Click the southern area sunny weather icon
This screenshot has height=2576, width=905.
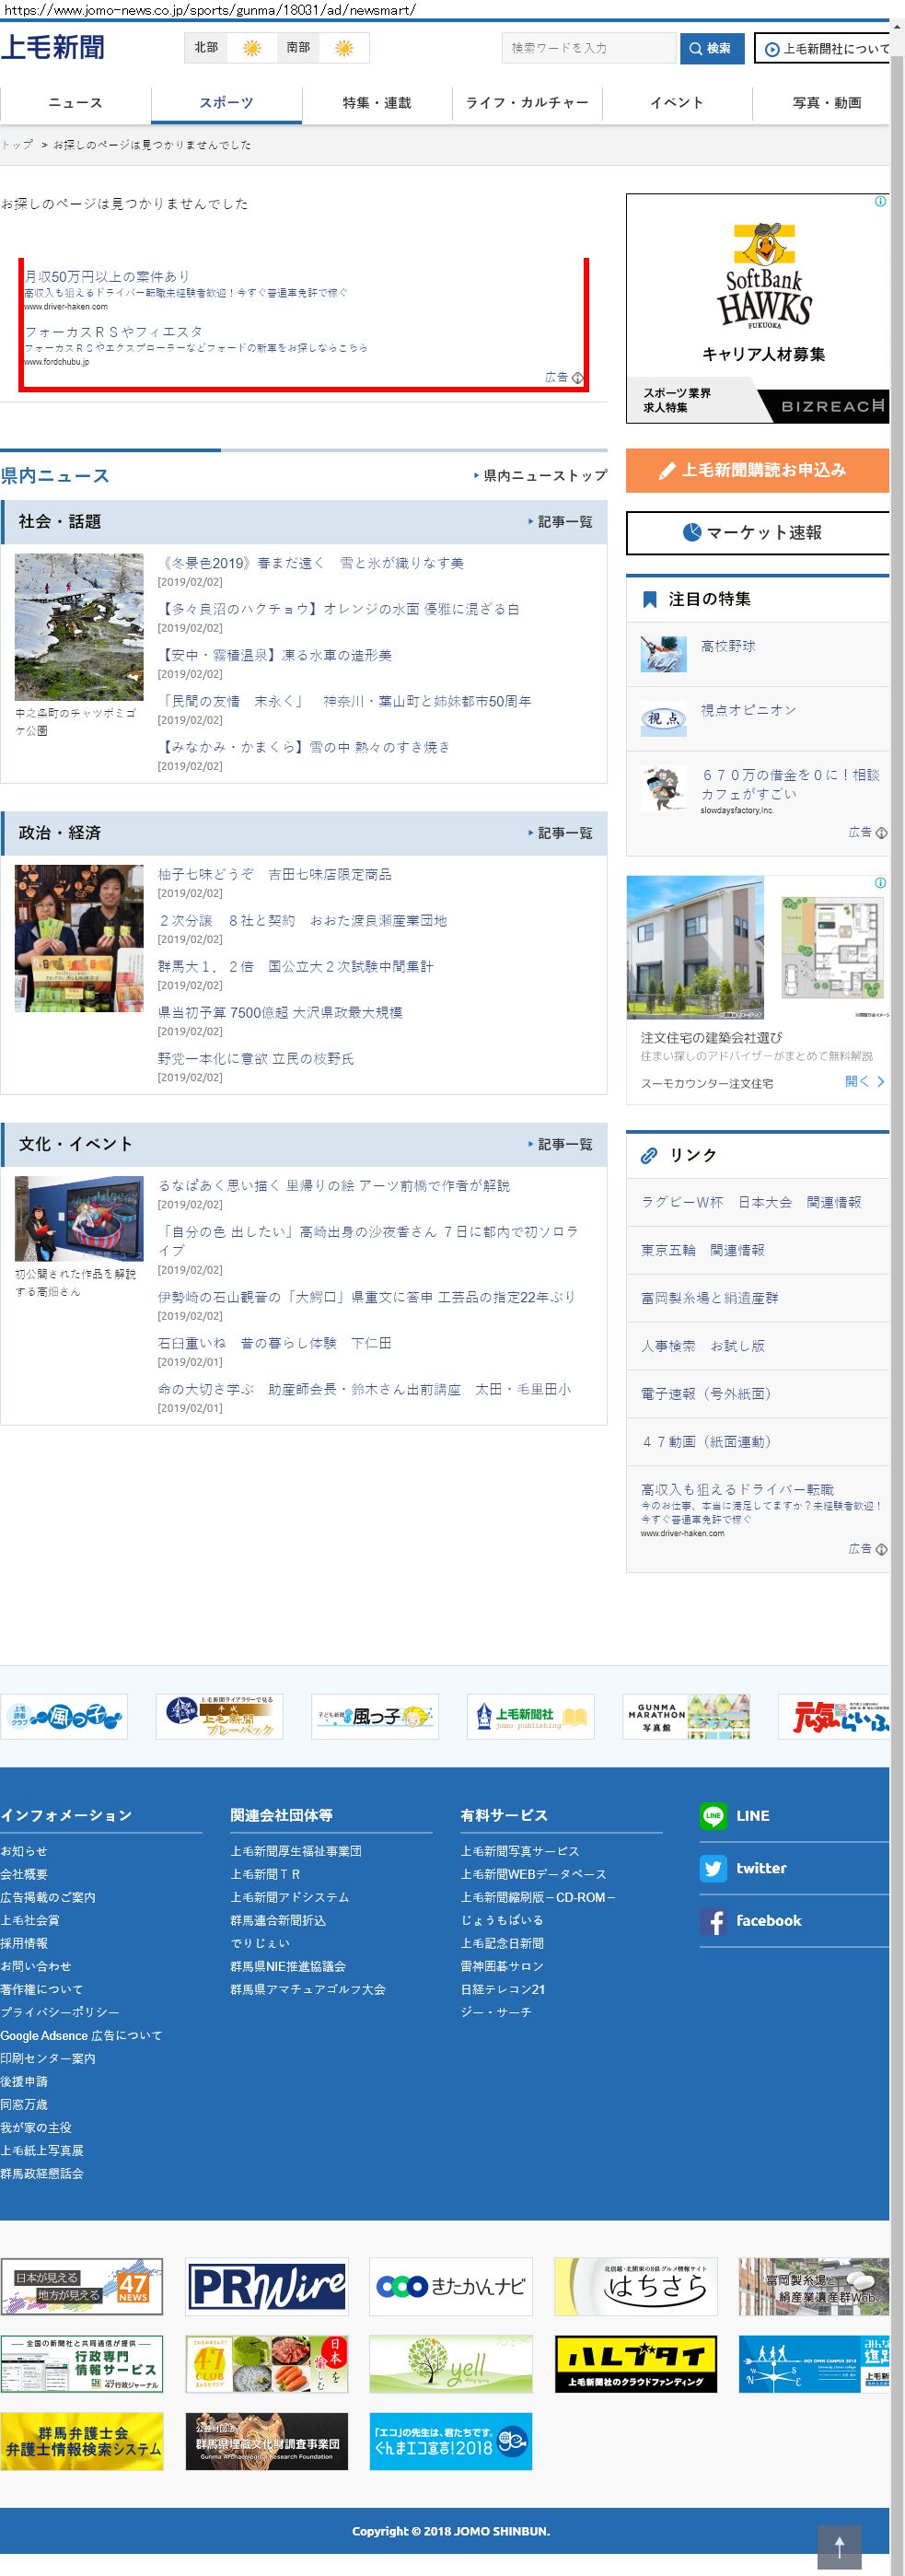(344, 48)
